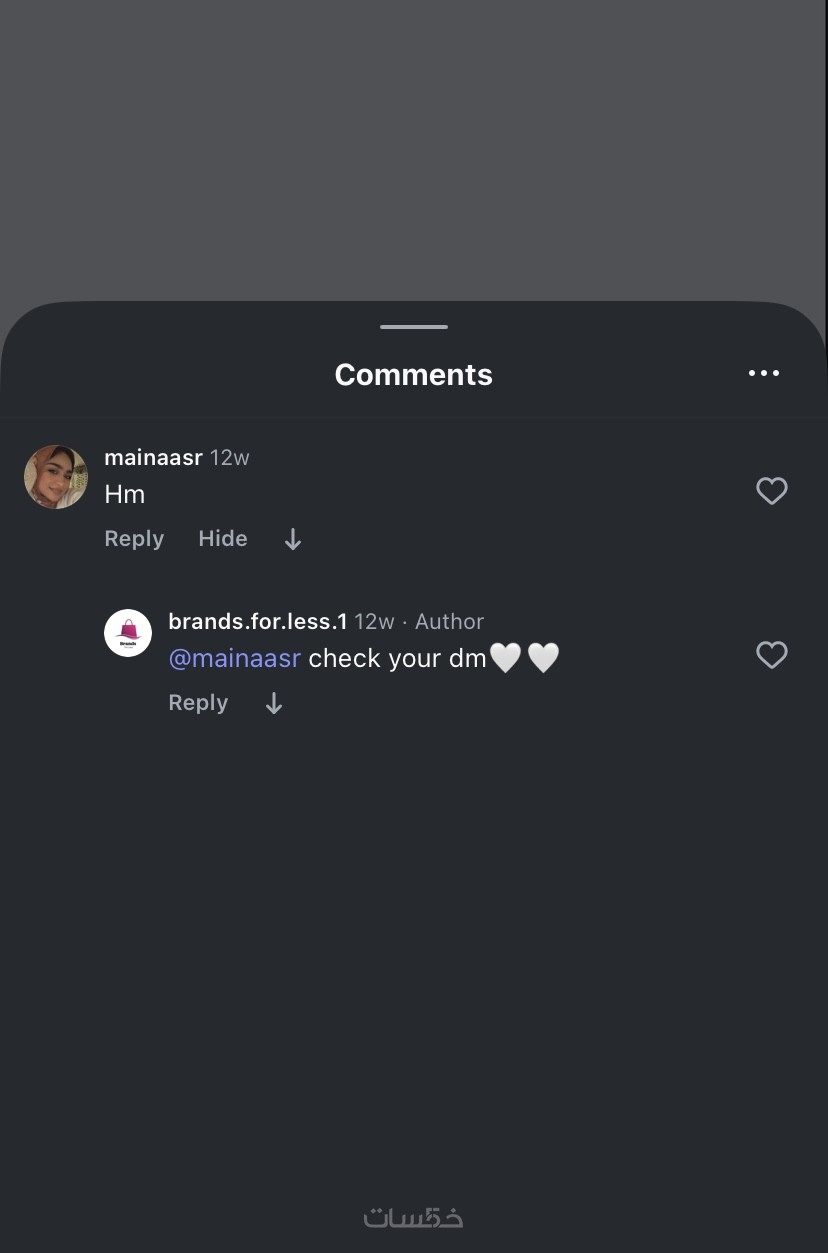Screen dimensions: 828x1253
Task: Click the drag handle atop the comments sheet
Action: [x=413, y=327]
